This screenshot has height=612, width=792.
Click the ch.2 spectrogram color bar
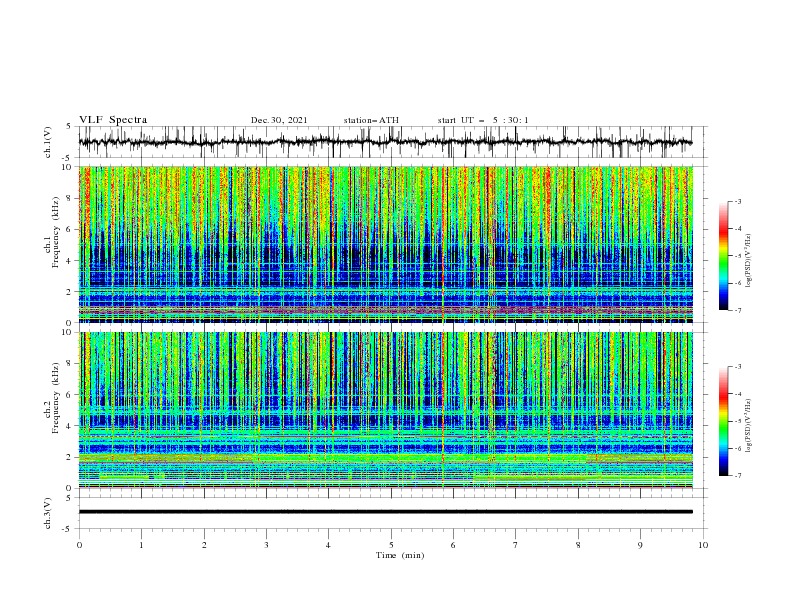pos(723,421)
